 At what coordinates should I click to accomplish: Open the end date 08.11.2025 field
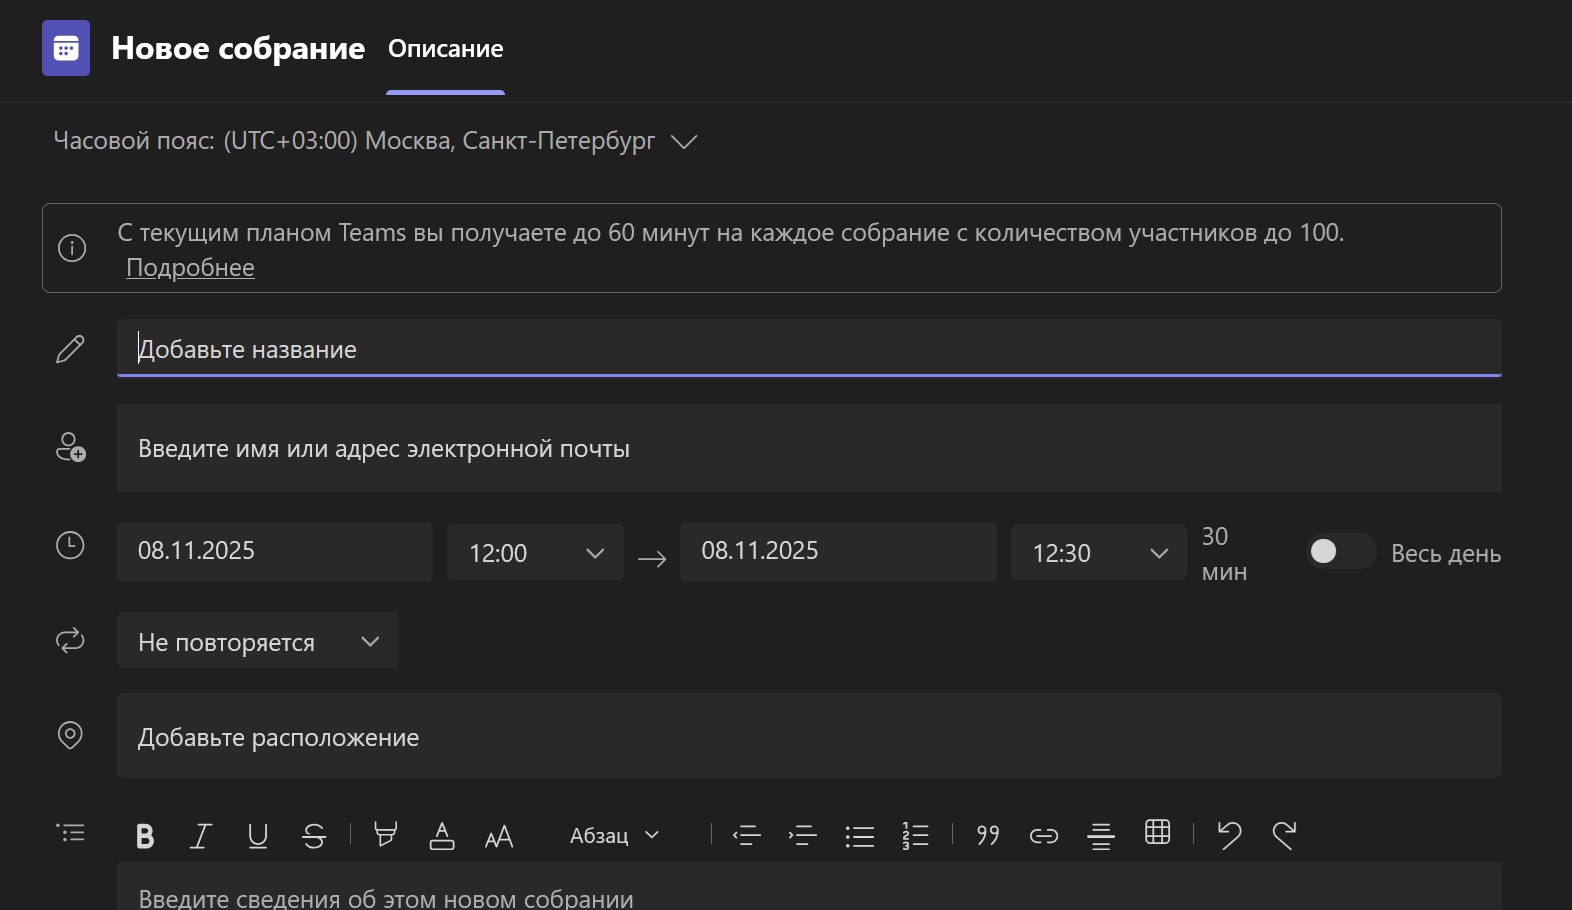click(x=838, y=551)
